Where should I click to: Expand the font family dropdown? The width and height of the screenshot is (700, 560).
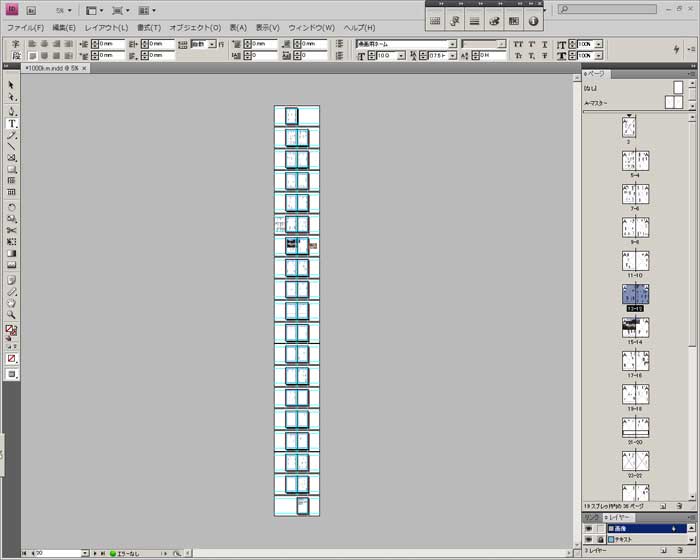[x=452, y=44]
